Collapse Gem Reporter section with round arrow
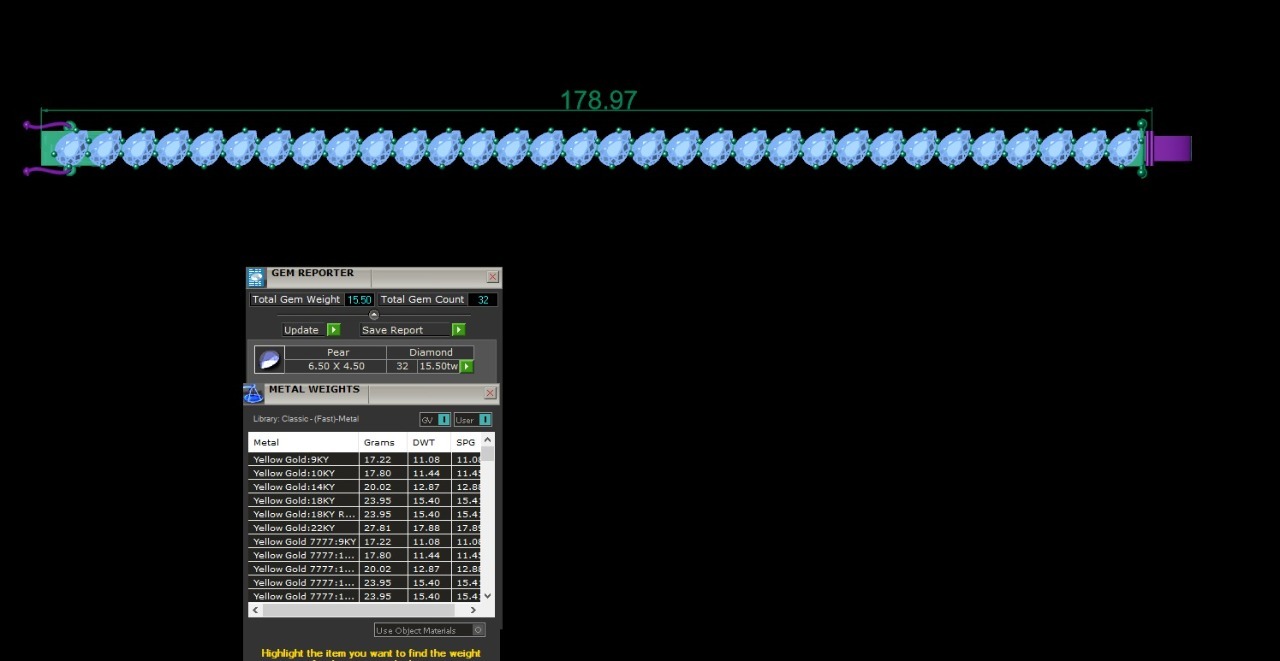Screen dimensions: 1280x661 [374, 315]
